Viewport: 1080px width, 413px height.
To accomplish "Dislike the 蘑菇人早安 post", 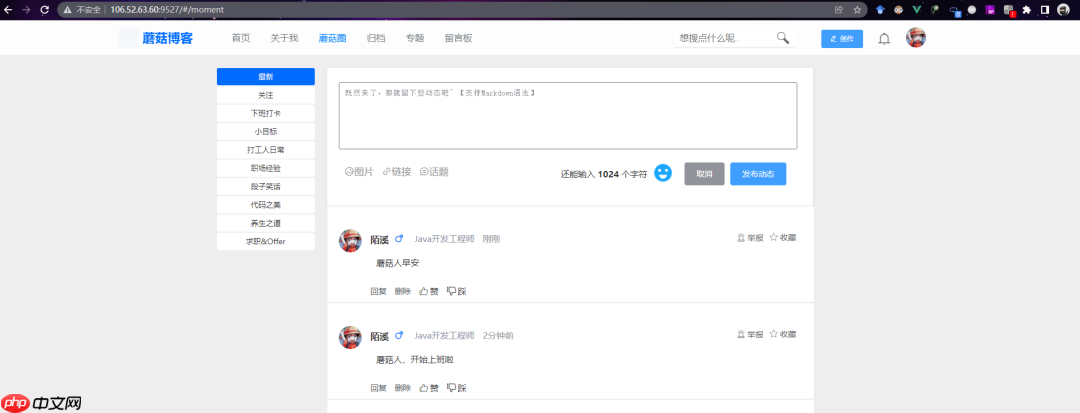I will pyautogui.click(x=456, y=291).
